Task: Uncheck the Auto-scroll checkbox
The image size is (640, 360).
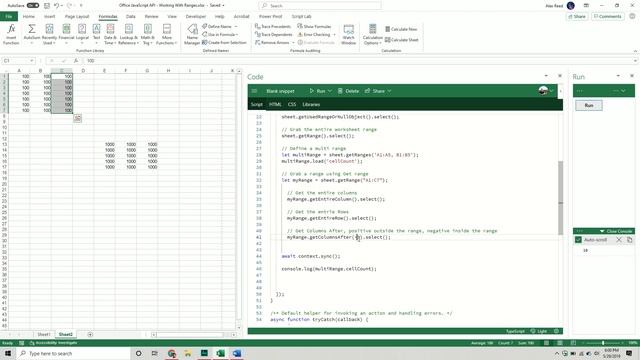Action: point(578,240)
